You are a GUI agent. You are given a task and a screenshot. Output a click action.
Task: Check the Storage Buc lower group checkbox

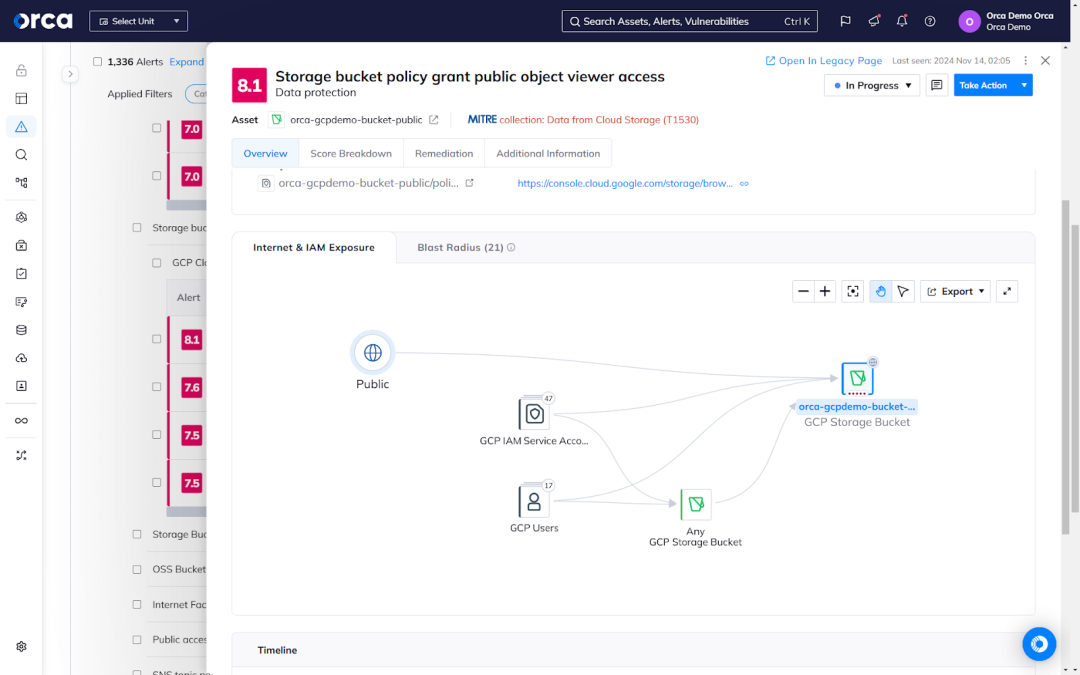(136, 534)
